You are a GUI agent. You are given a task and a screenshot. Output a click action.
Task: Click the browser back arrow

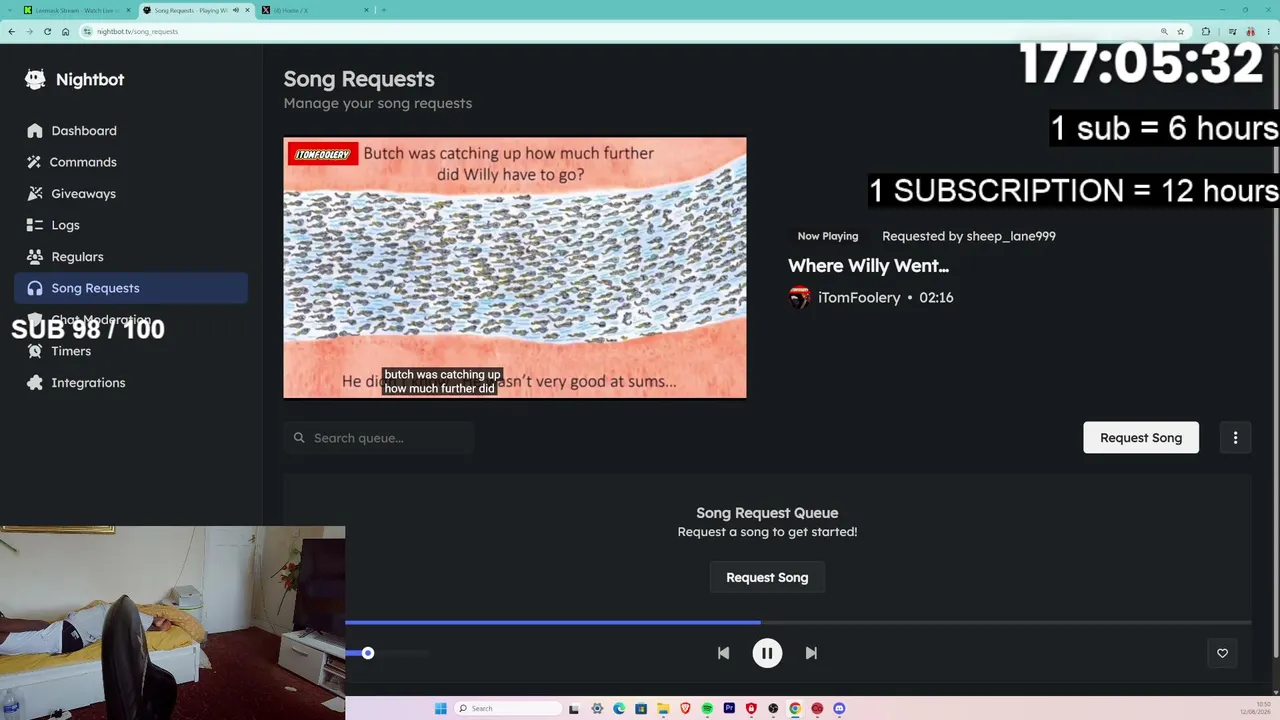click(x=12, y=32)
